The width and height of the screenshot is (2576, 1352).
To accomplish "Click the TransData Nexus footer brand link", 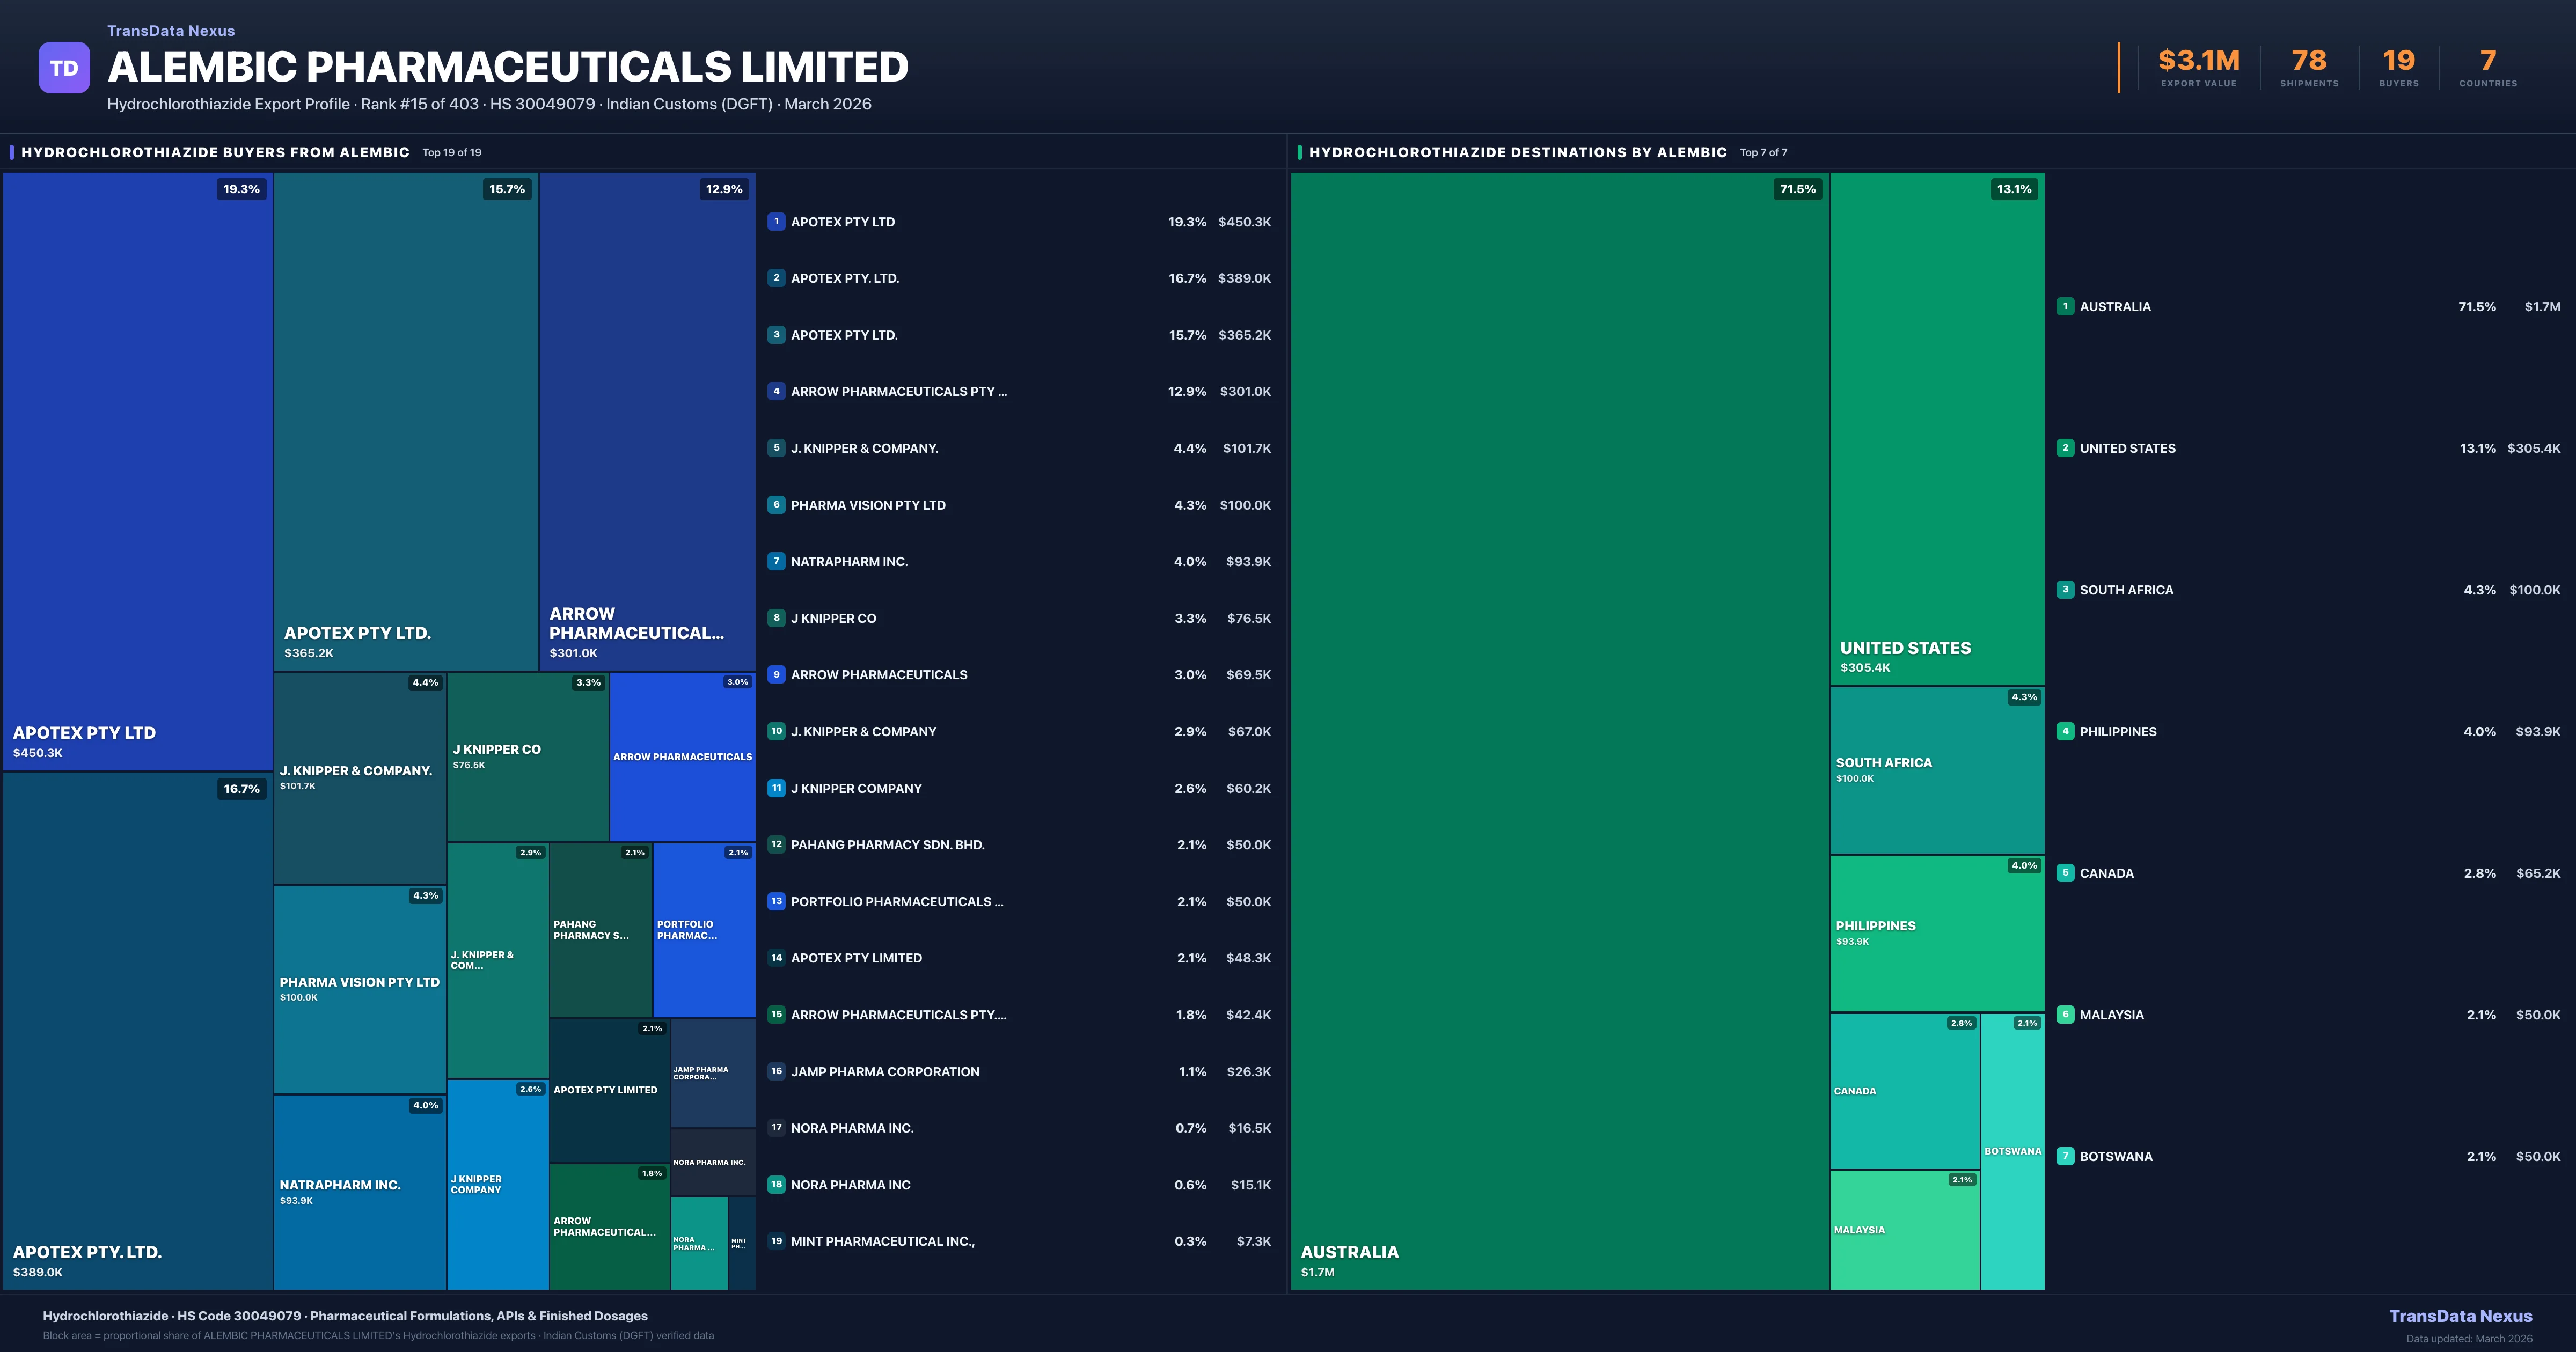I will [2460, 1316].
